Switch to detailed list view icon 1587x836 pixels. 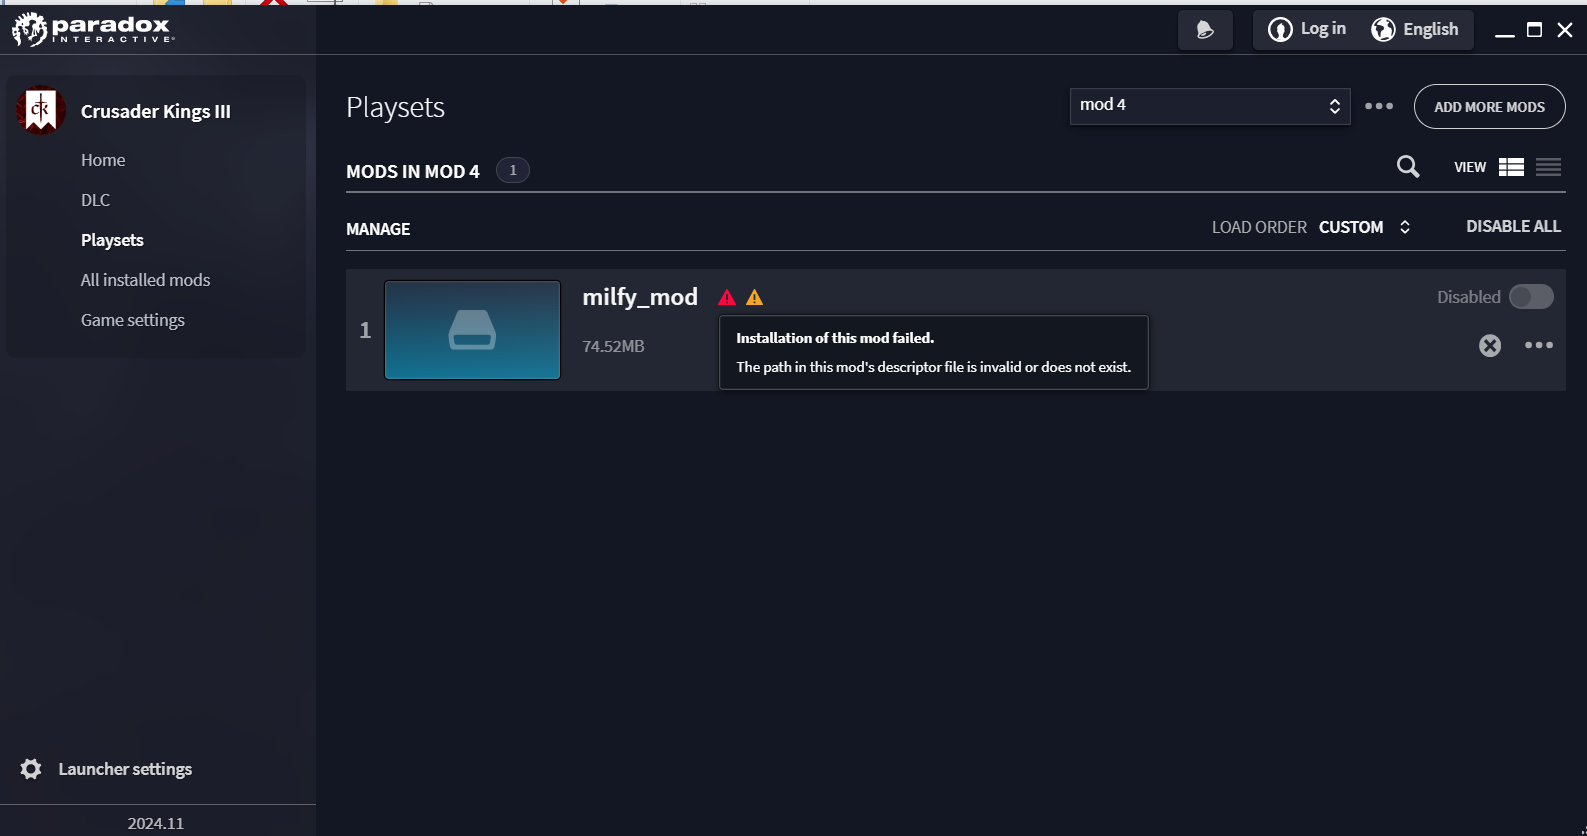point(1511,167)
